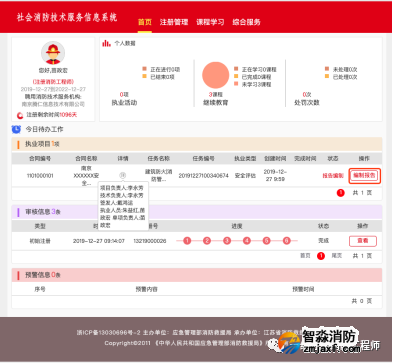Click the 正在进行0项 legend swatch
The width and height of the screenshot is (393, 364).
(144, 69)
